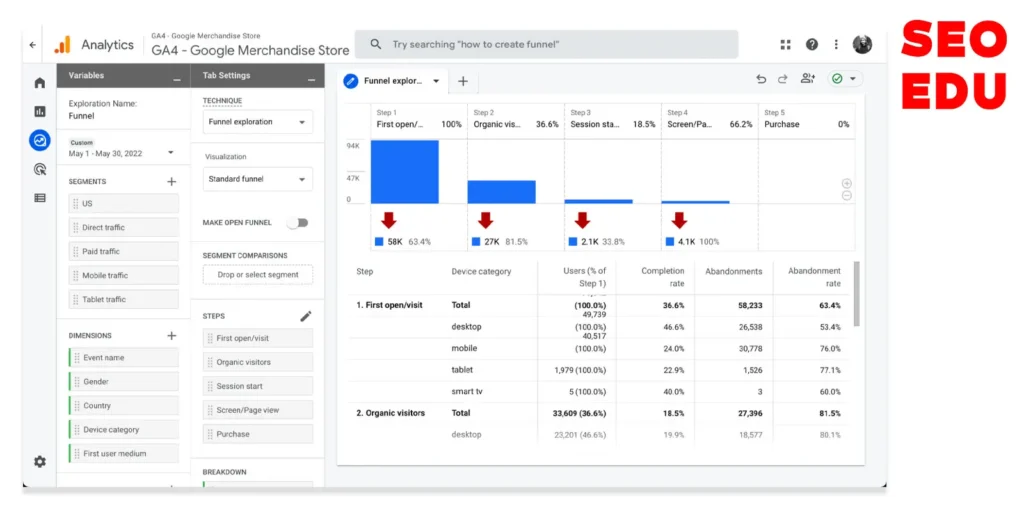Viewport: 1024px width, 512px height.
Task: Click the Home icon in left navigation
Action: pyautogui.click(x=40, y=83)
